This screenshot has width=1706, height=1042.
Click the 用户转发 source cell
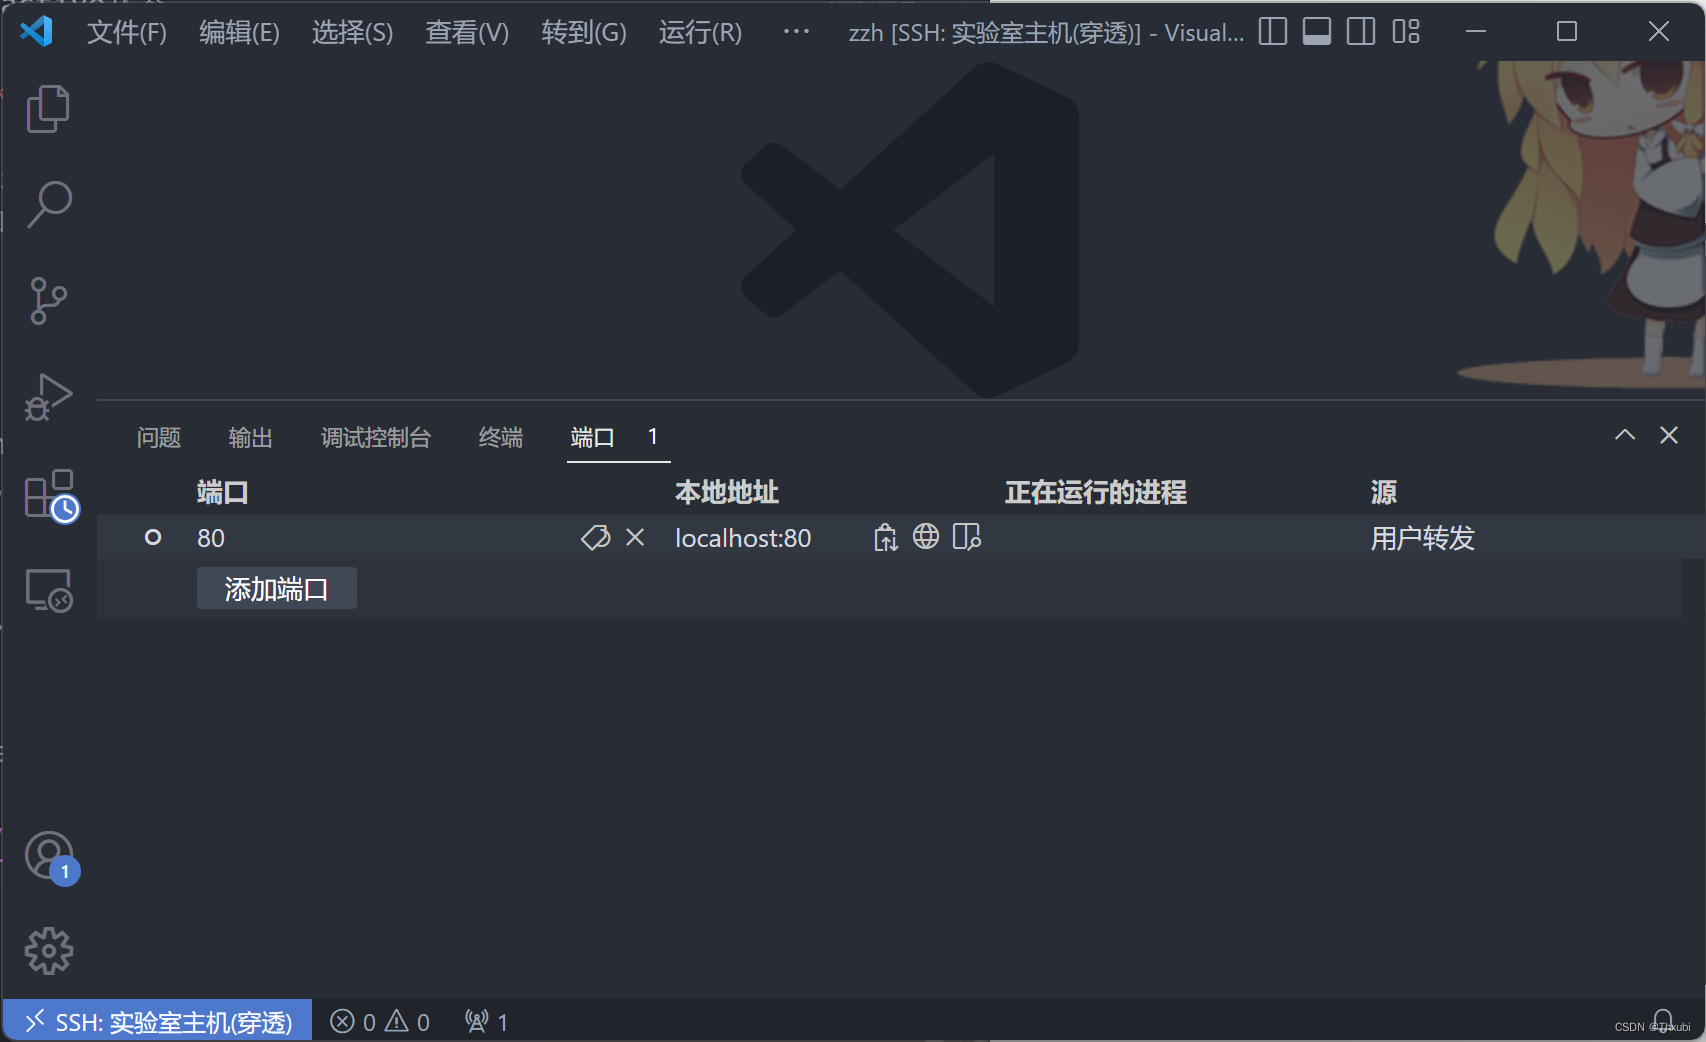1422,538
